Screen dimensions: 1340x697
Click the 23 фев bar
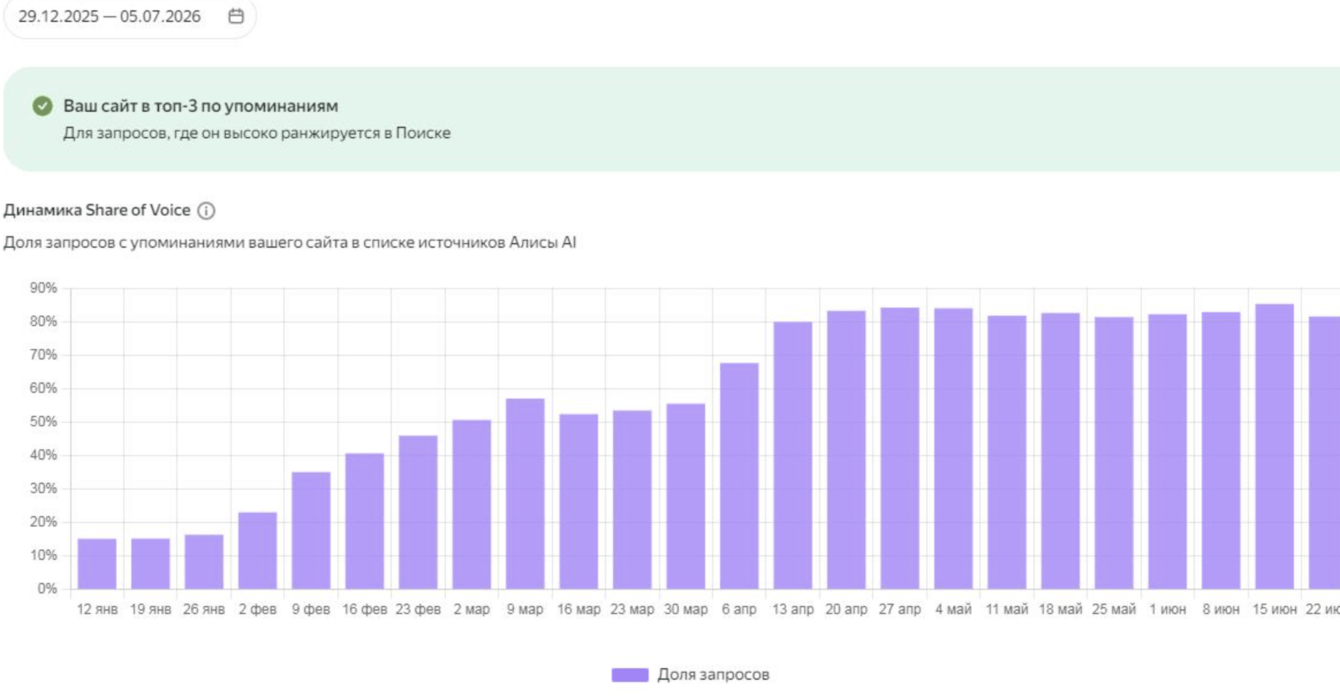point(418,512)
